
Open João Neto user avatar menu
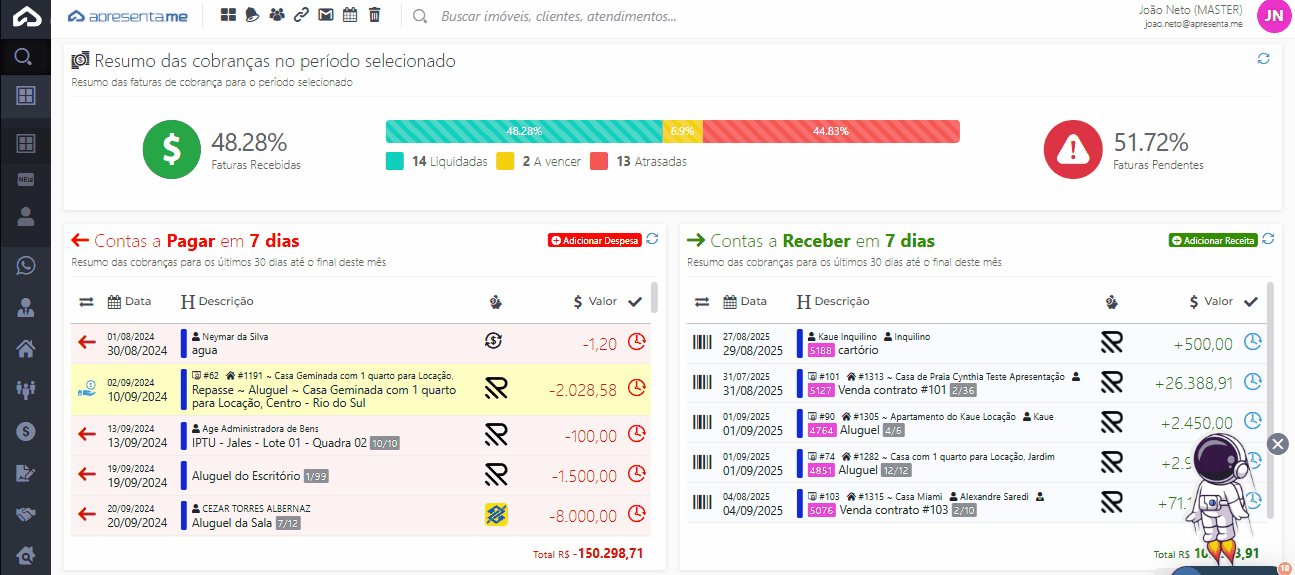coord(1273,16)
